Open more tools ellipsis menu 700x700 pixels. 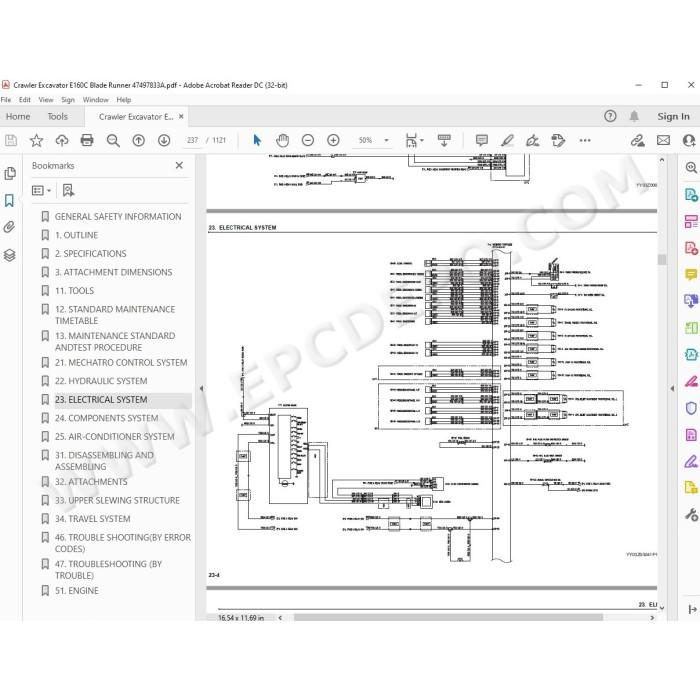coord(585,141)
